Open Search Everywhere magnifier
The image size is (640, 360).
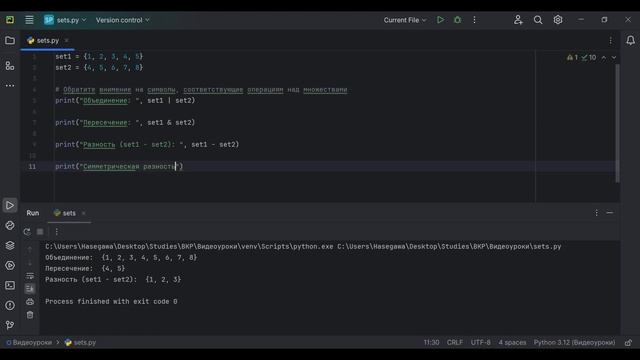click(x=538, y=20)
